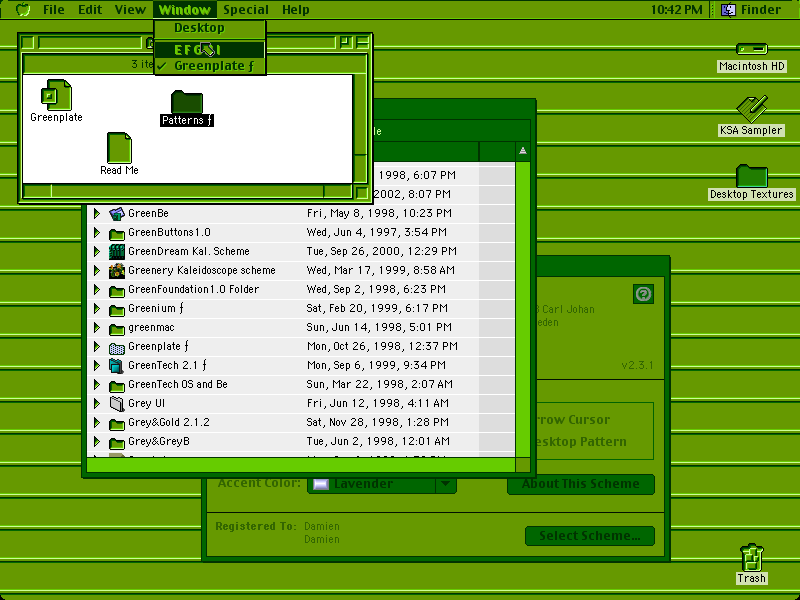800x600 pixels.
Task: Click the Finder application menu icon
Action: 729,9
